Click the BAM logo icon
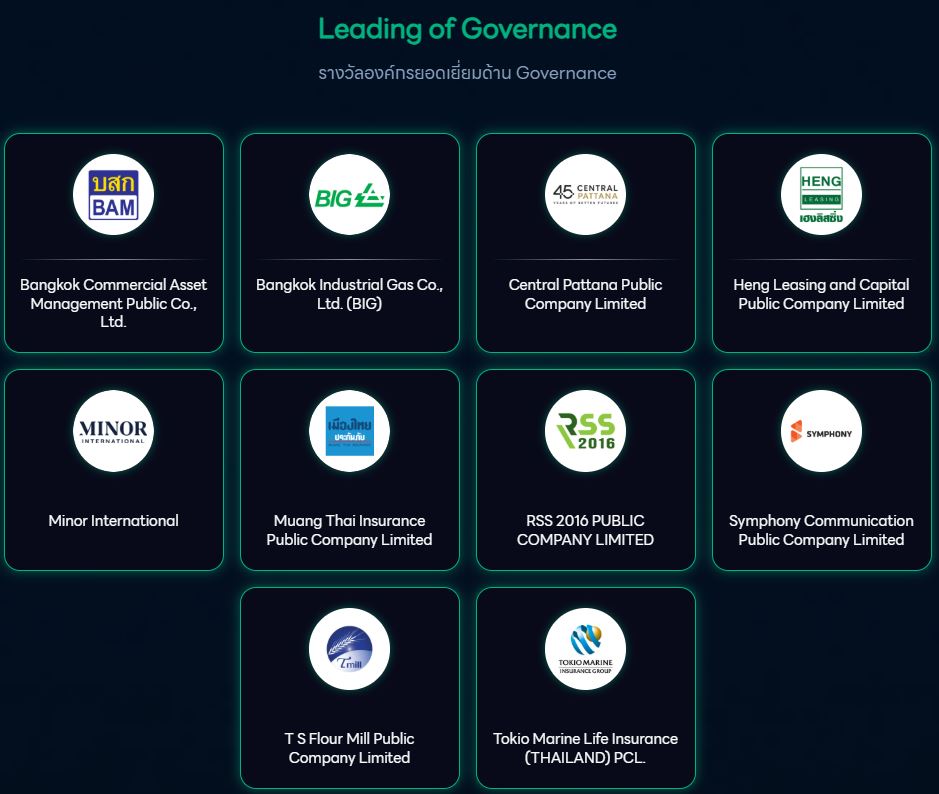This screenshot has width=939, height=794. 113,195
